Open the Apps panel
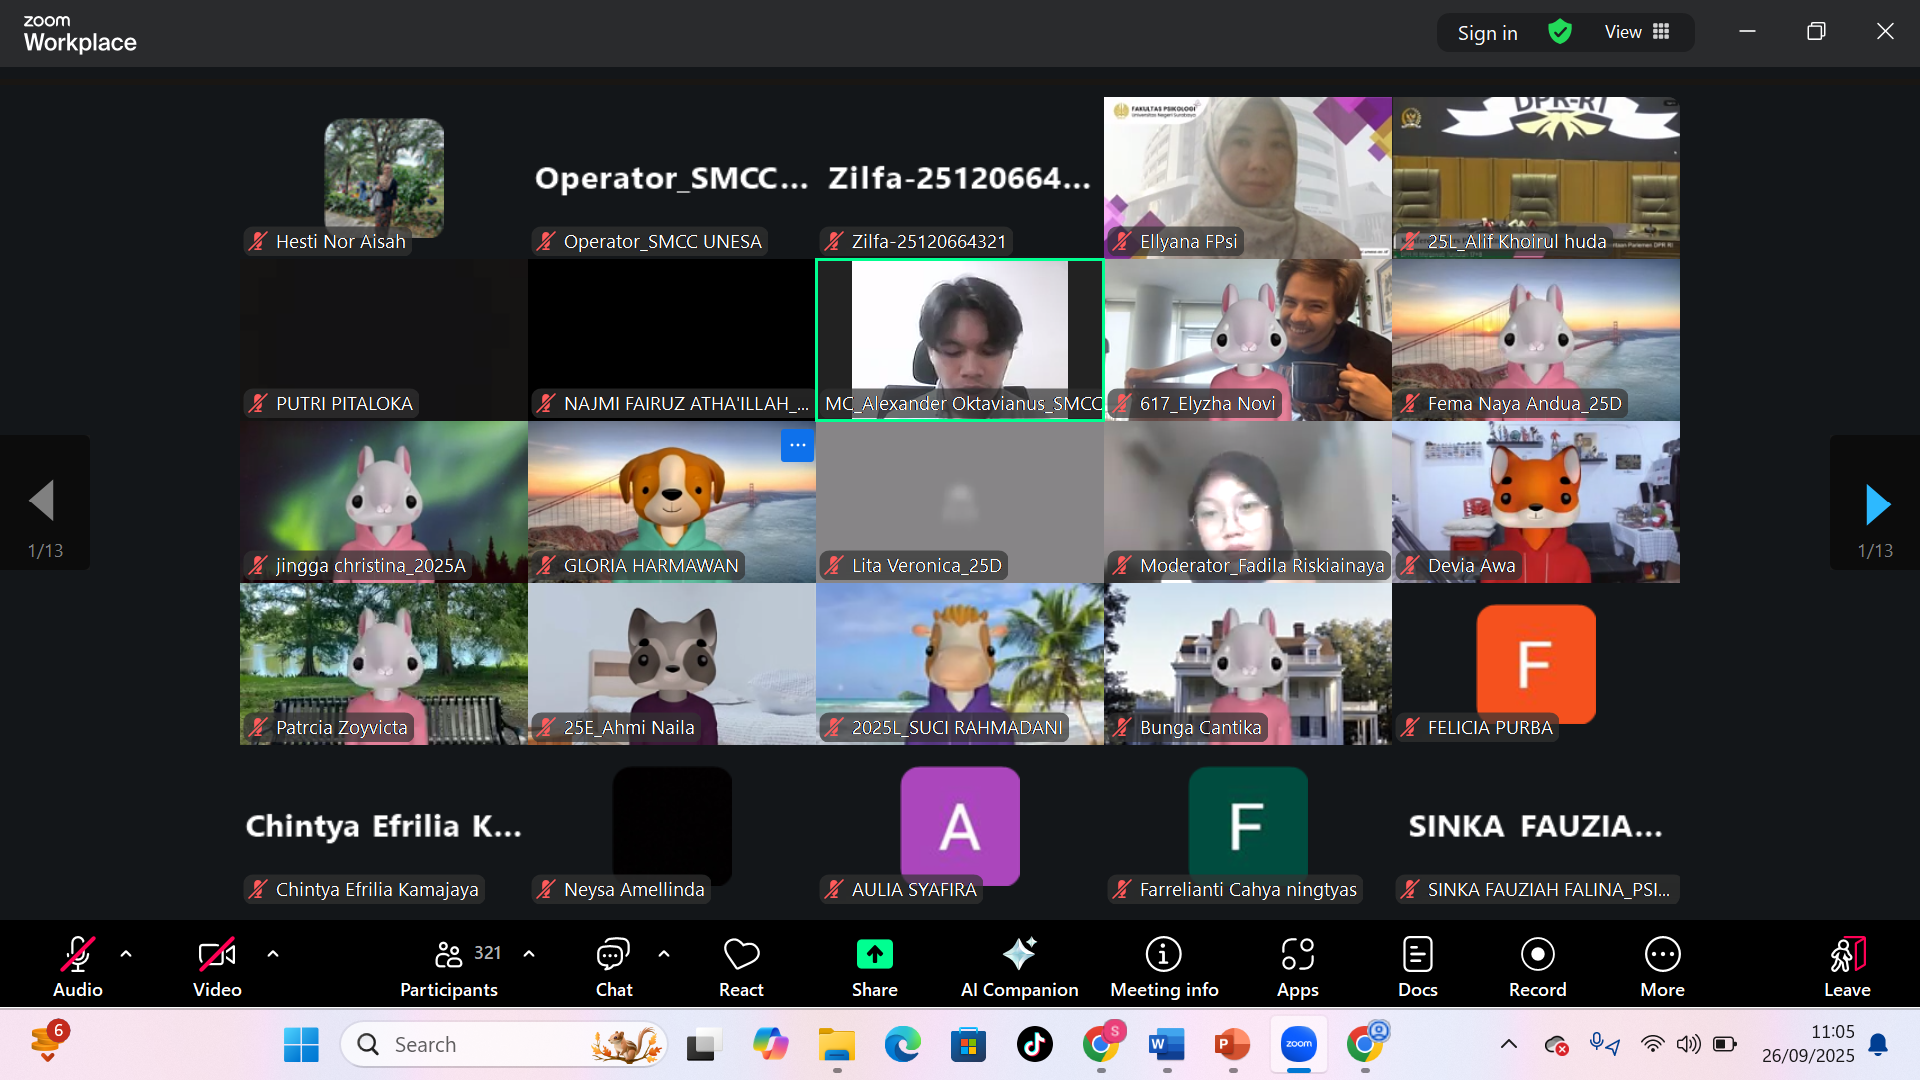The image size is (1920, 1080). pyautogui.click(x=1297, y=966)
